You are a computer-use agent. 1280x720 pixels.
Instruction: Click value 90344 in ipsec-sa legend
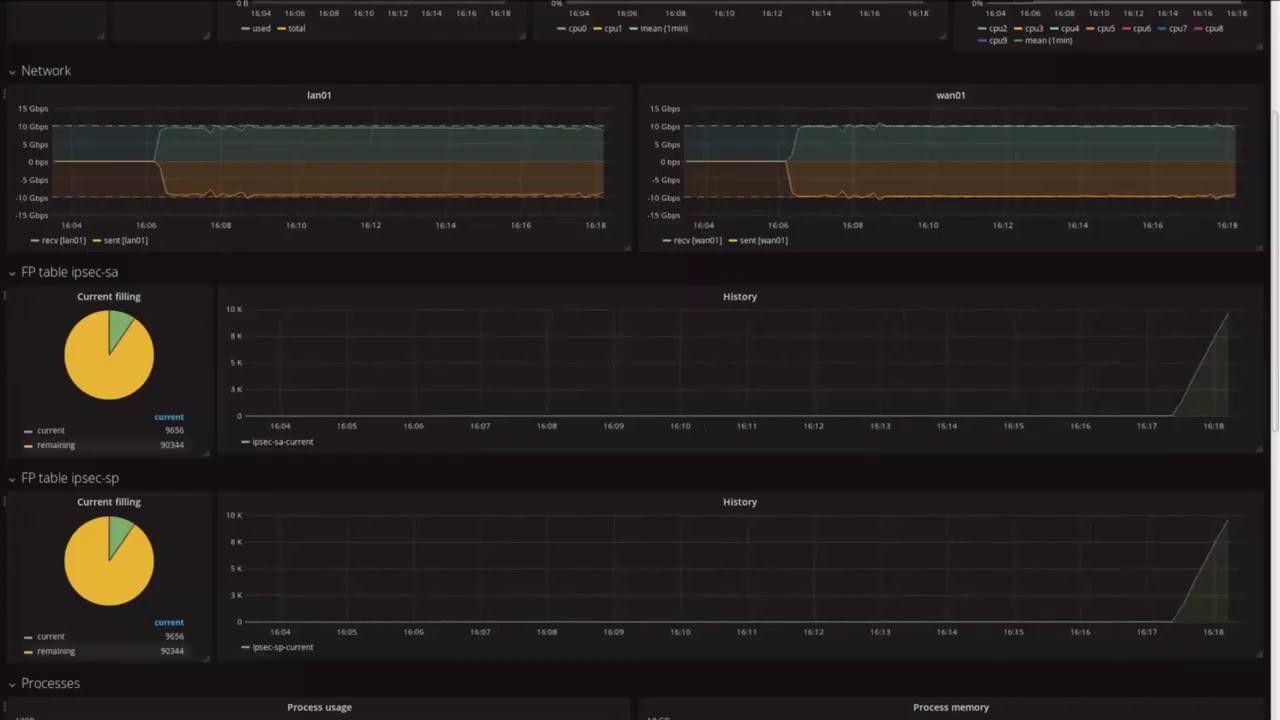coord(172,445)
